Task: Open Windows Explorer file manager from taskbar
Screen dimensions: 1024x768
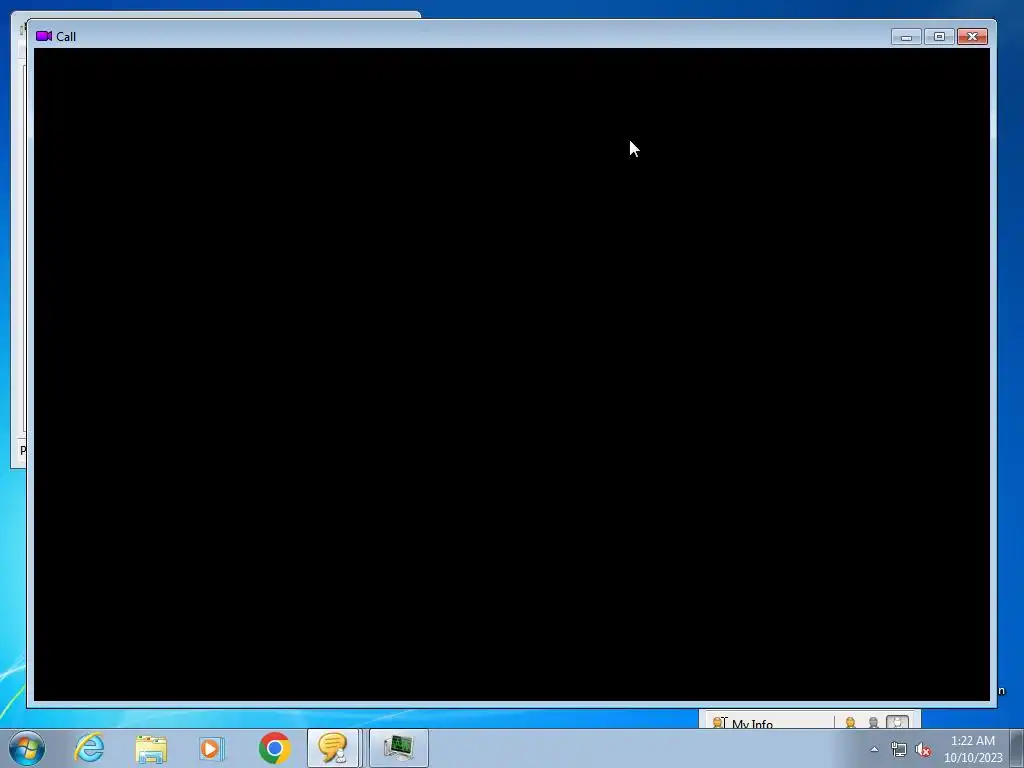Action: [x=151, y=748]
